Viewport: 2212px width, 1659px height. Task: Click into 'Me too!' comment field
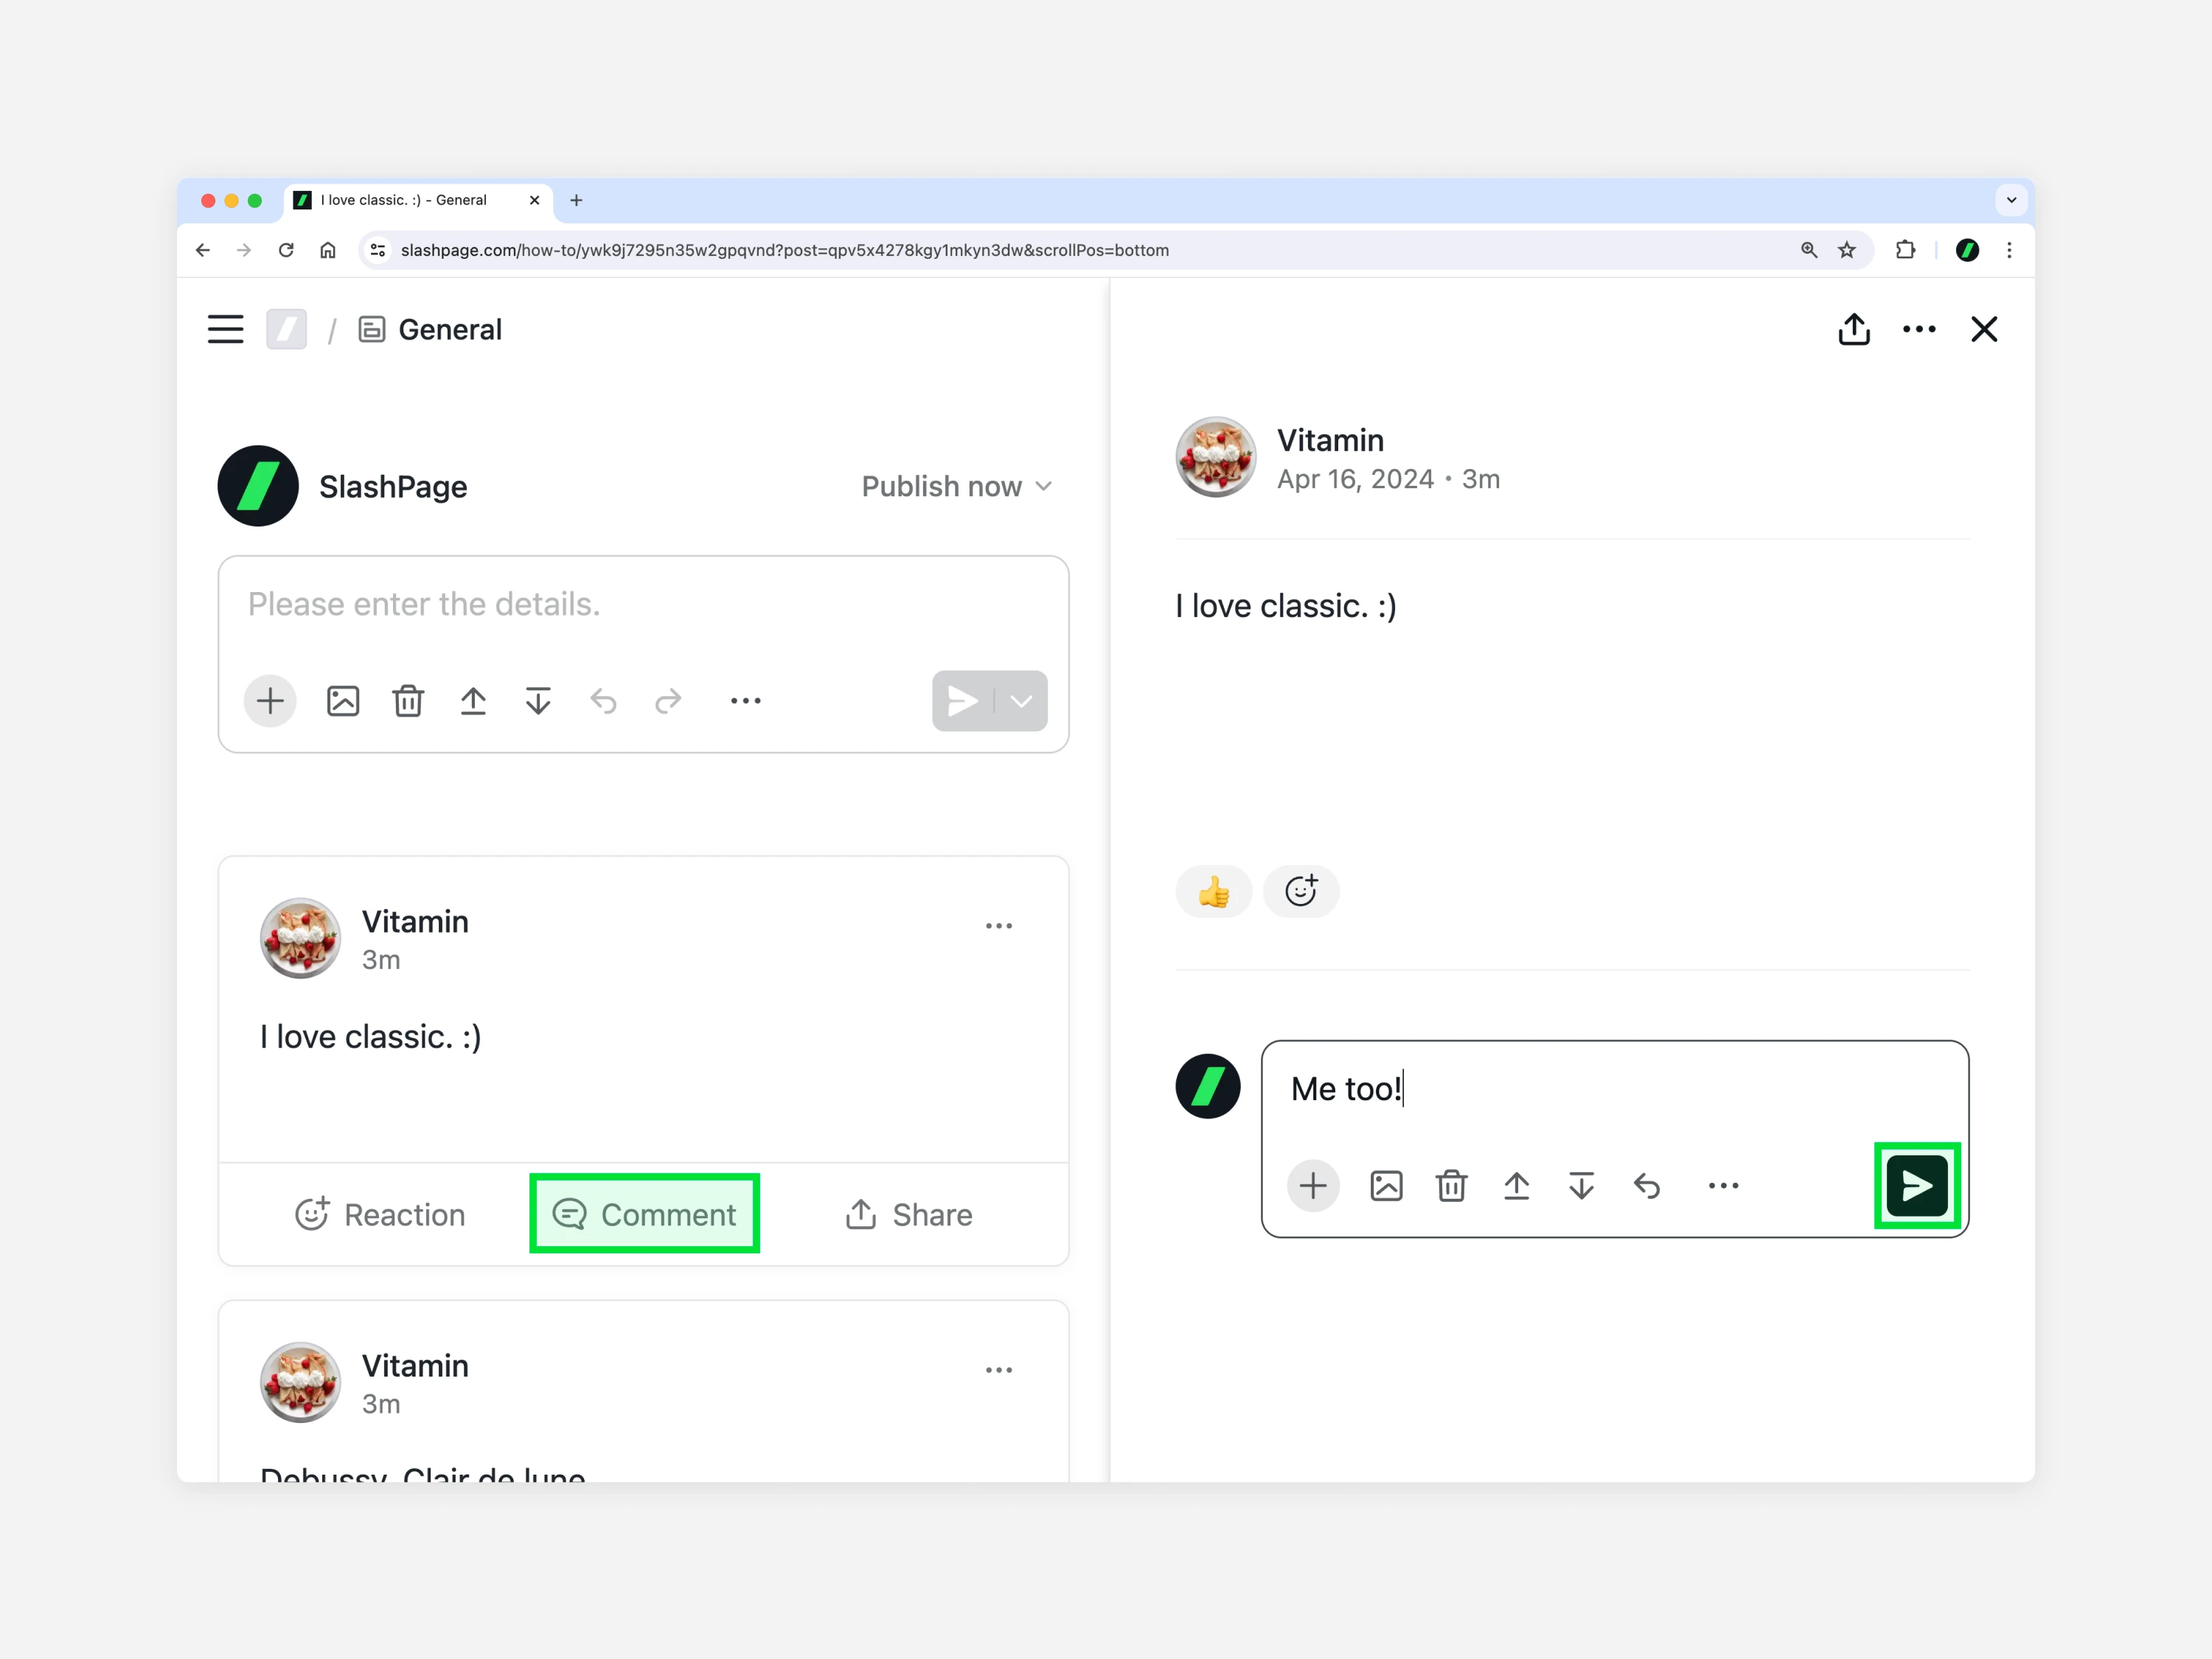click(1615, 1089)
